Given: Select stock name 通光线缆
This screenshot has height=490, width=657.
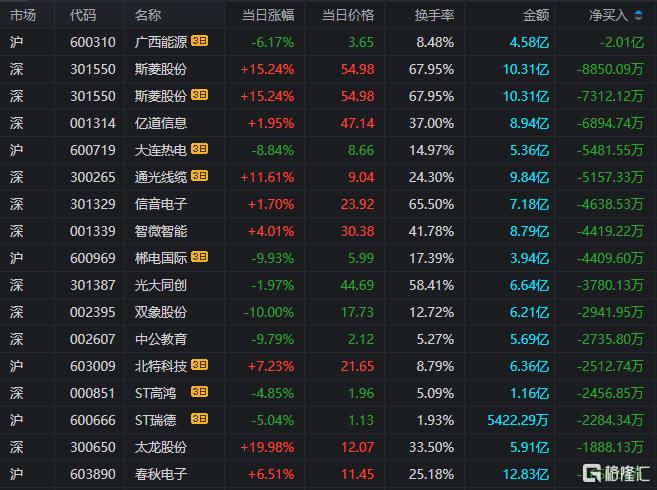Looking at the screenshot, I should coord(161,177).
